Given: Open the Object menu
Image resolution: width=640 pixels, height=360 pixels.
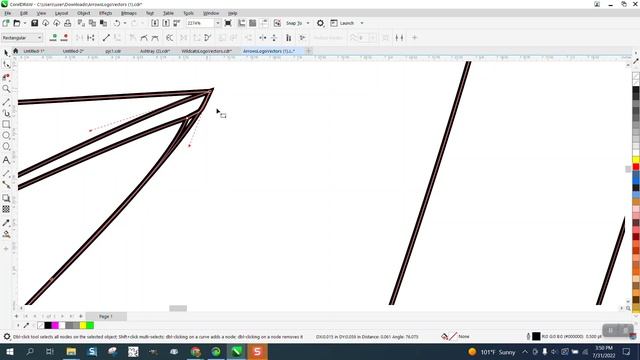Looking at the screenshot, I should [x=83, y=13].
